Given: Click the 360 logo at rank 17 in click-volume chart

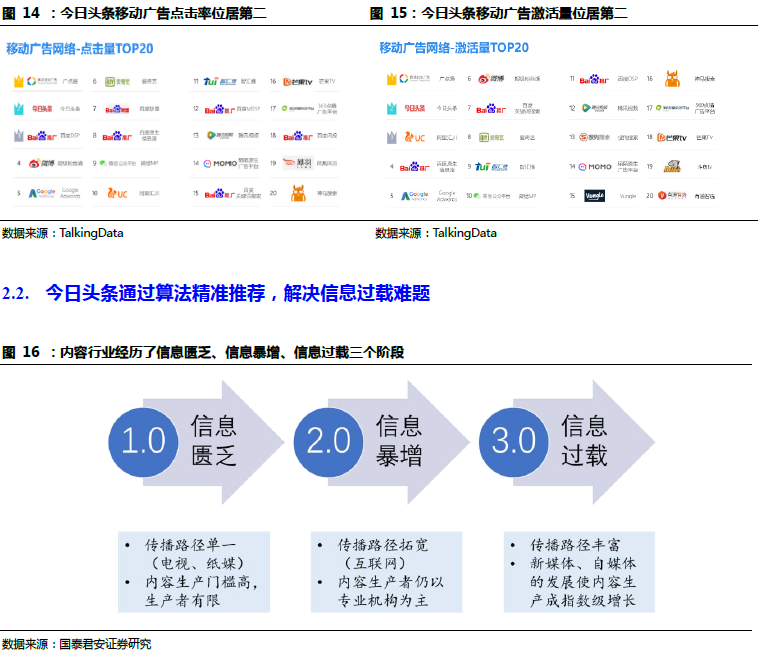Looking at the screenshot, I should pyautogui.click(x=298, y=108).
